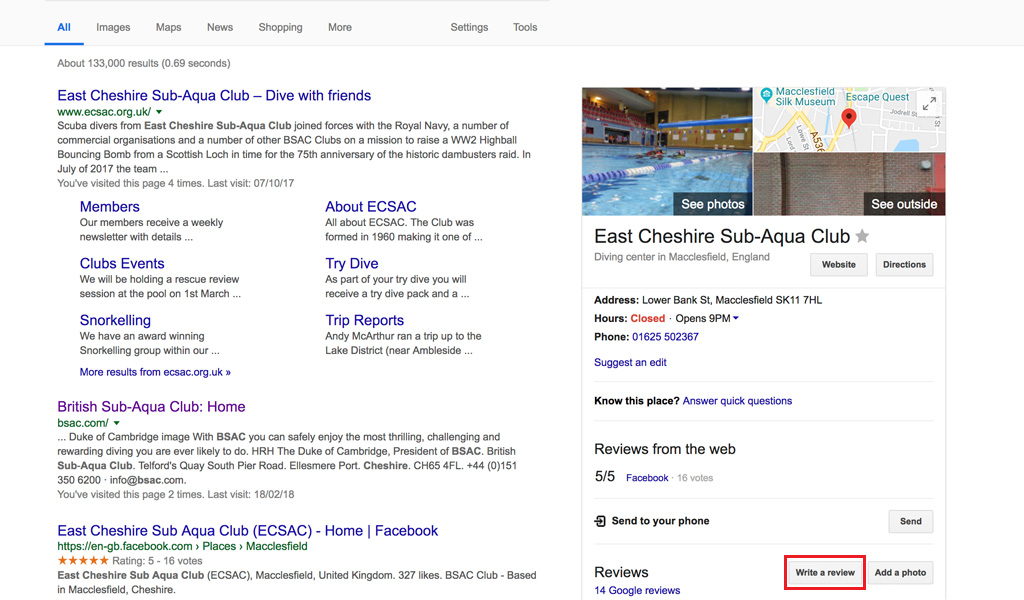
Task: Open the ecsac.org.uk URL dropdown arrow
Action: 159,112
